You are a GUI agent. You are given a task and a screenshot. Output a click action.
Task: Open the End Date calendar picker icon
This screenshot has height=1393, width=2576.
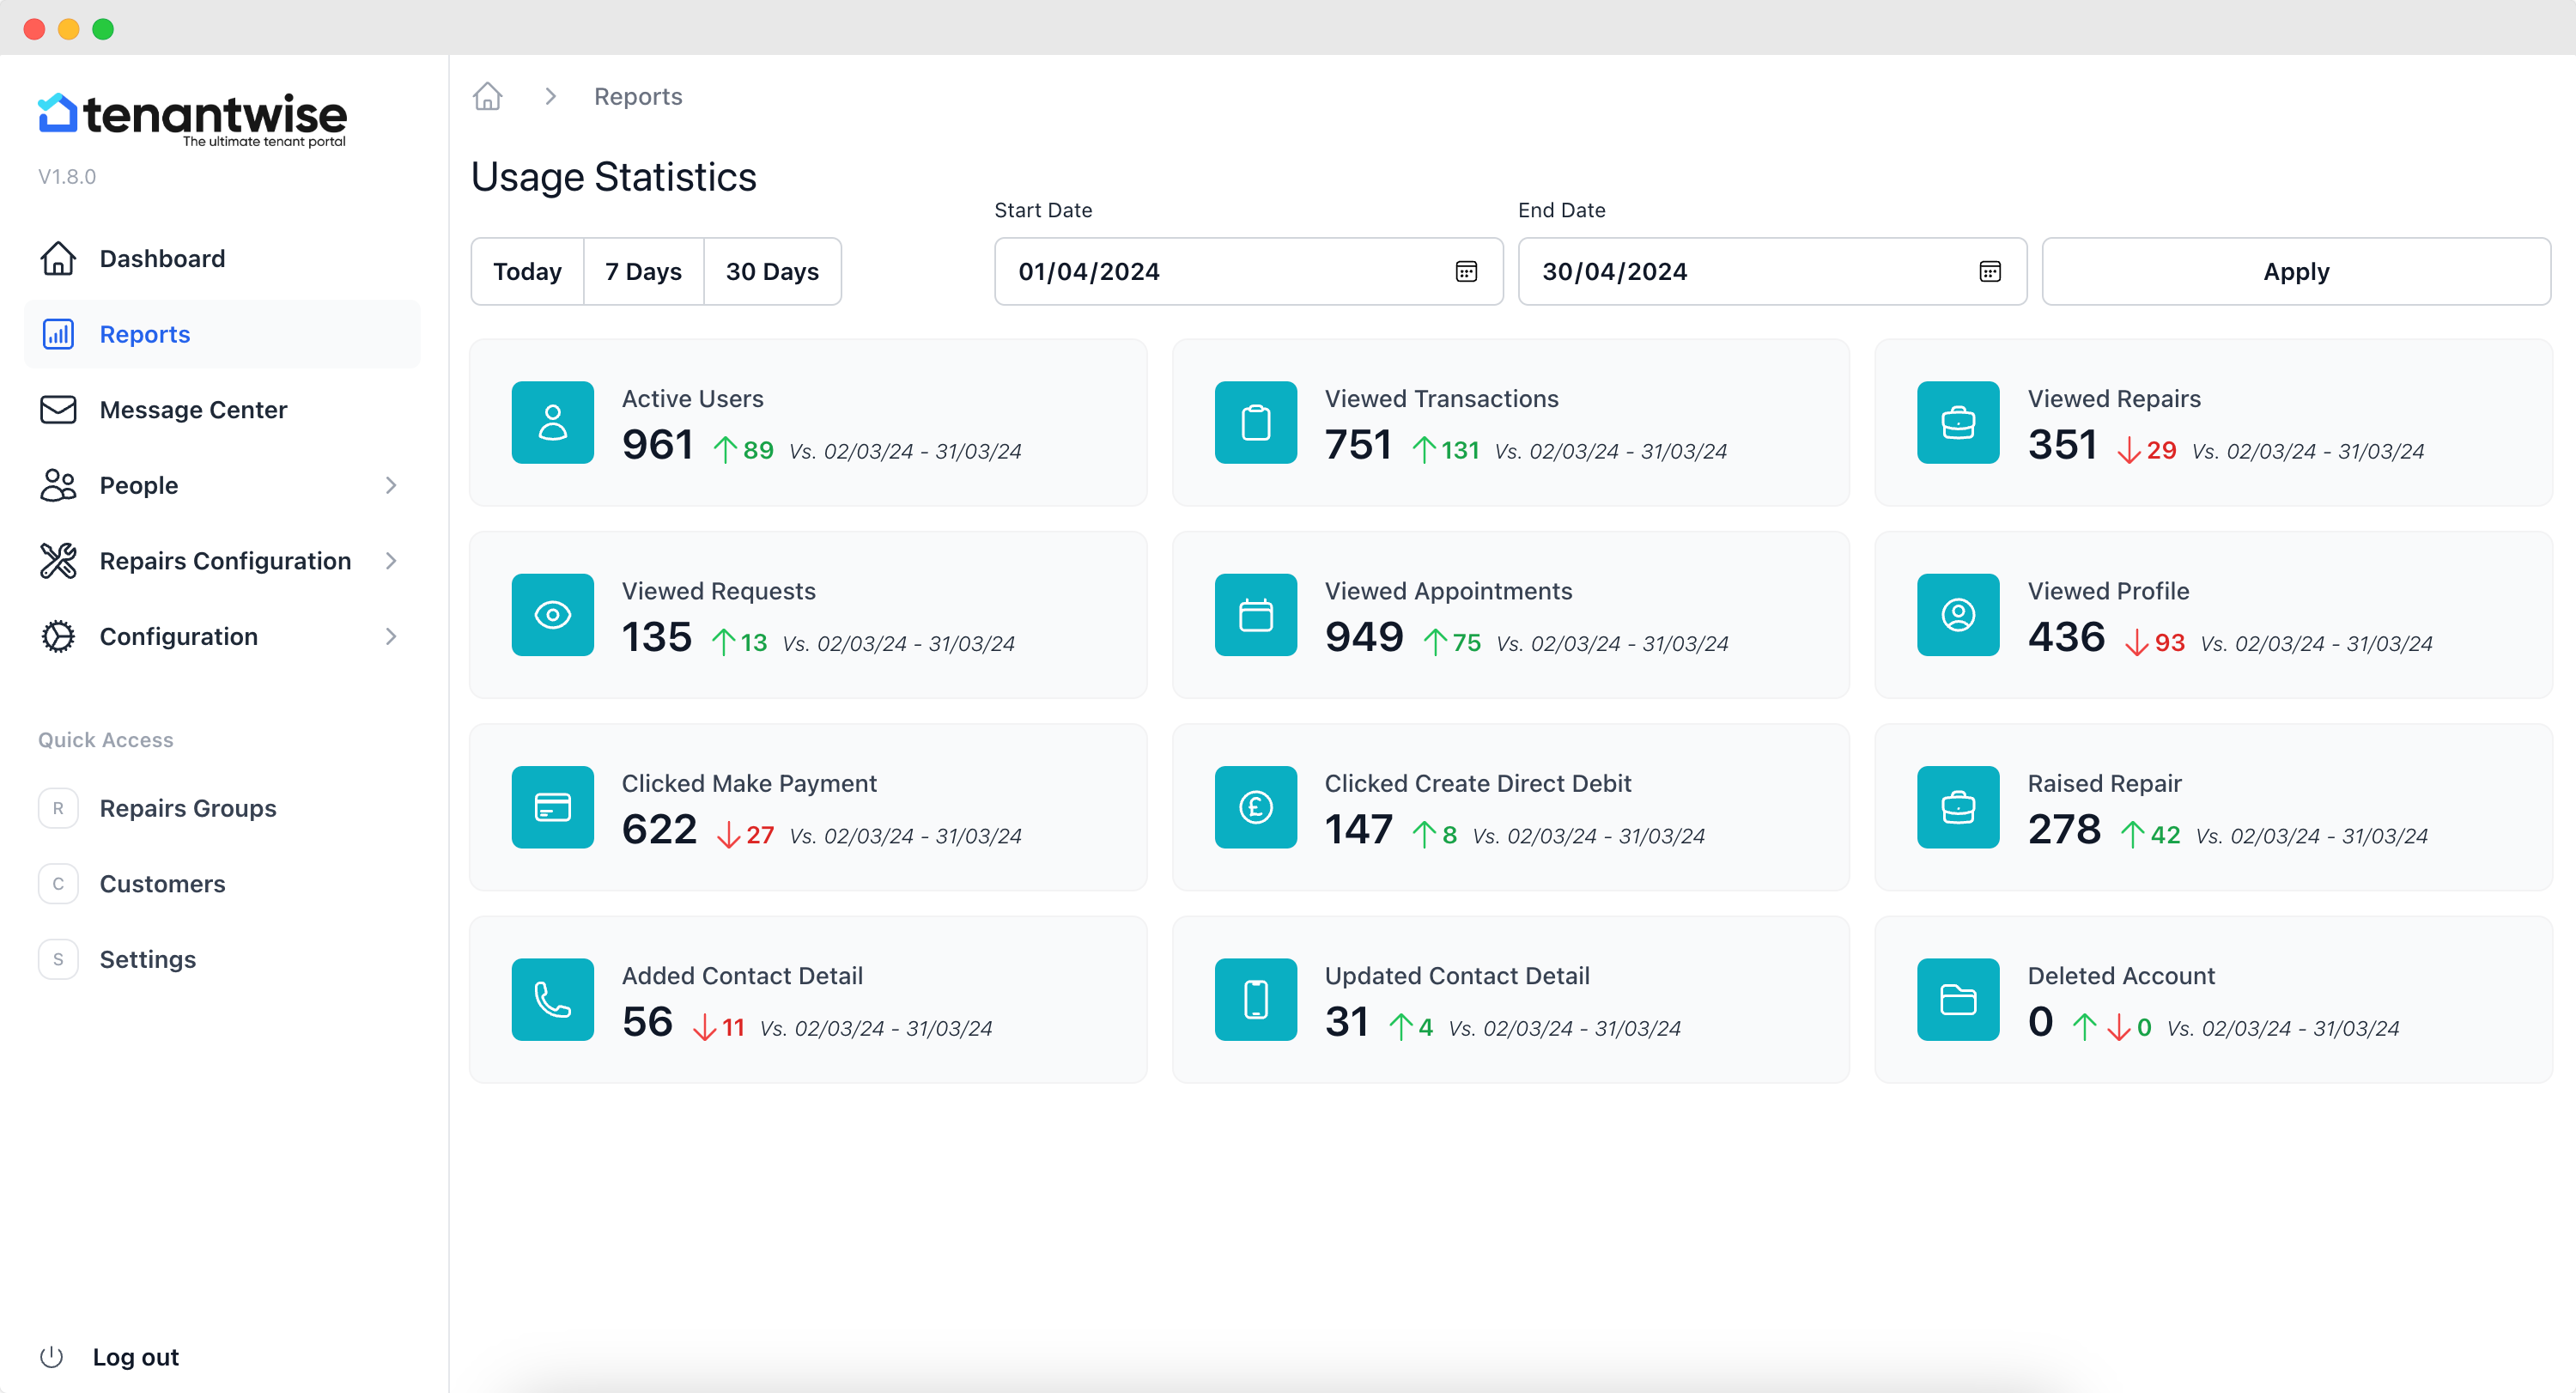pos(1990,271)
